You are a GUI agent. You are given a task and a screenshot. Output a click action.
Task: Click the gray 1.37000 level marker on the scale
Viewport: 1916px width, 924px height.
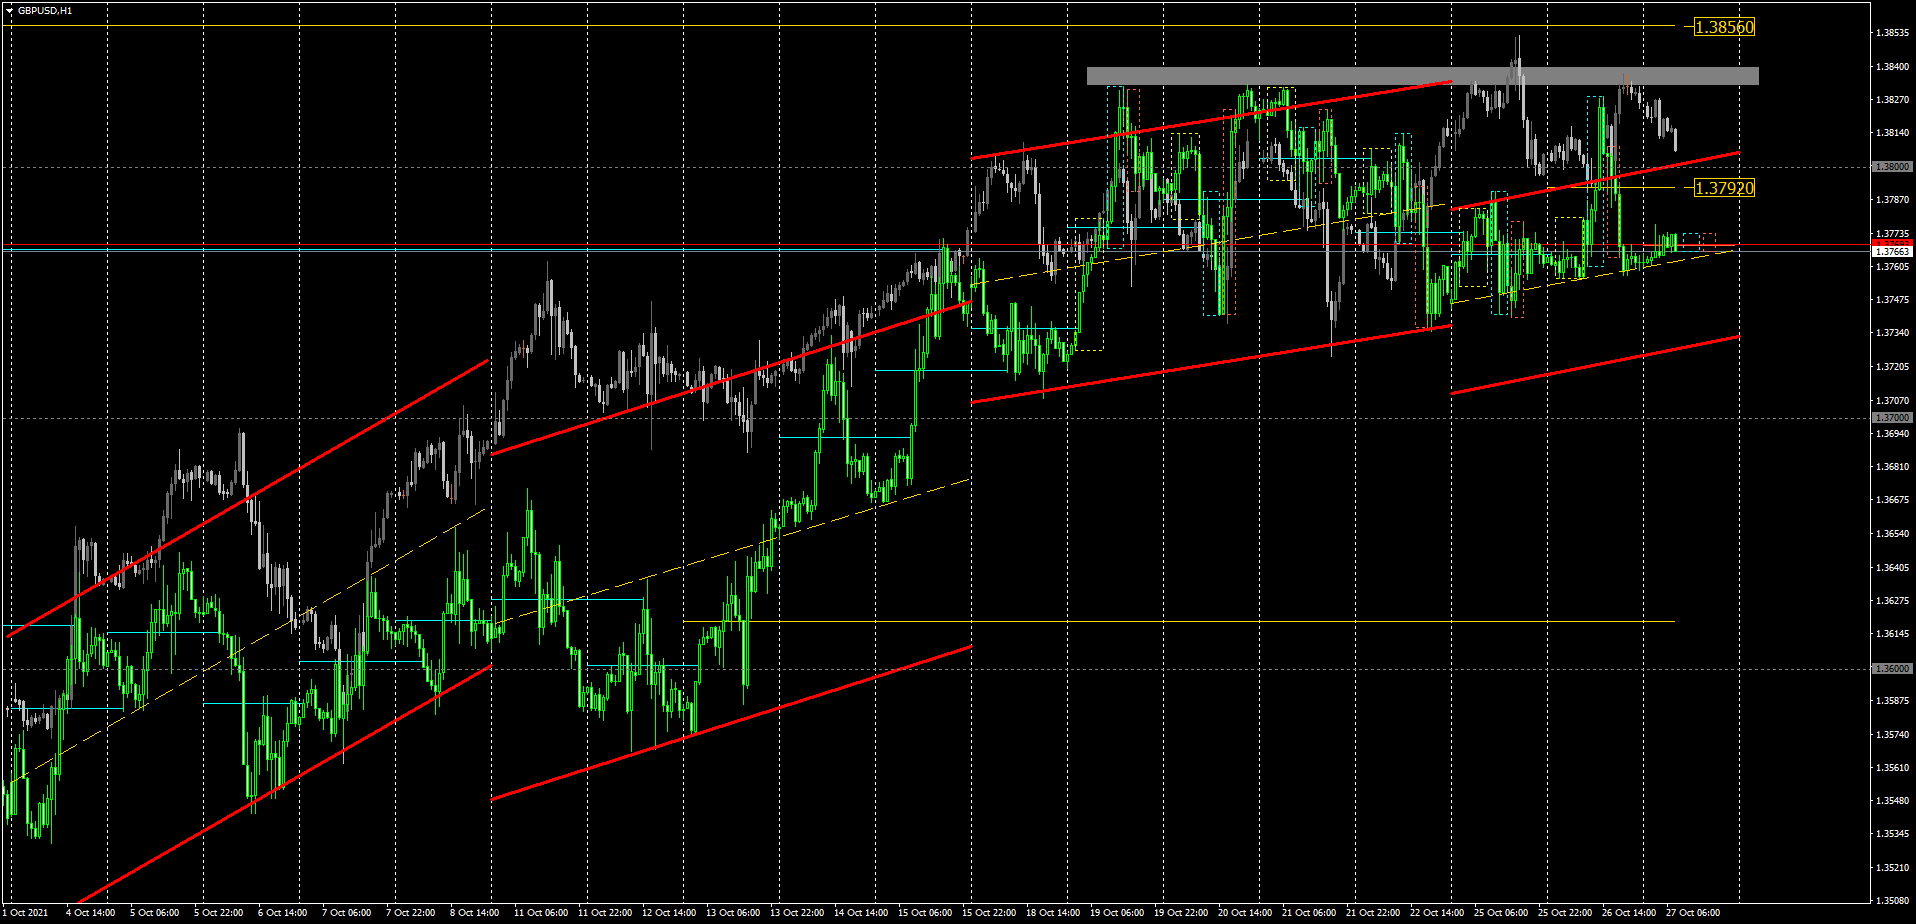1893,417
